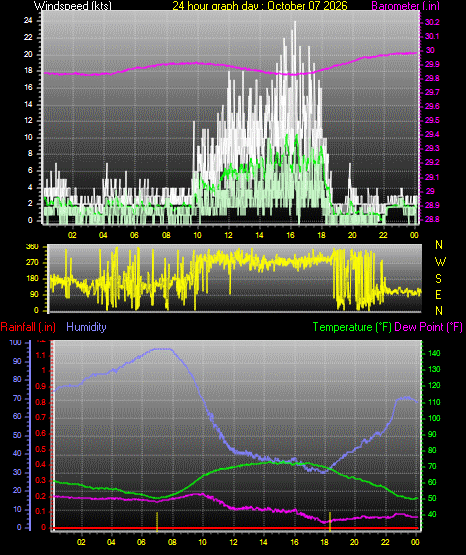The image size is (466, 555).
Task: Click the red Rainfall (.in) legend label
Action: pos(28,327)
